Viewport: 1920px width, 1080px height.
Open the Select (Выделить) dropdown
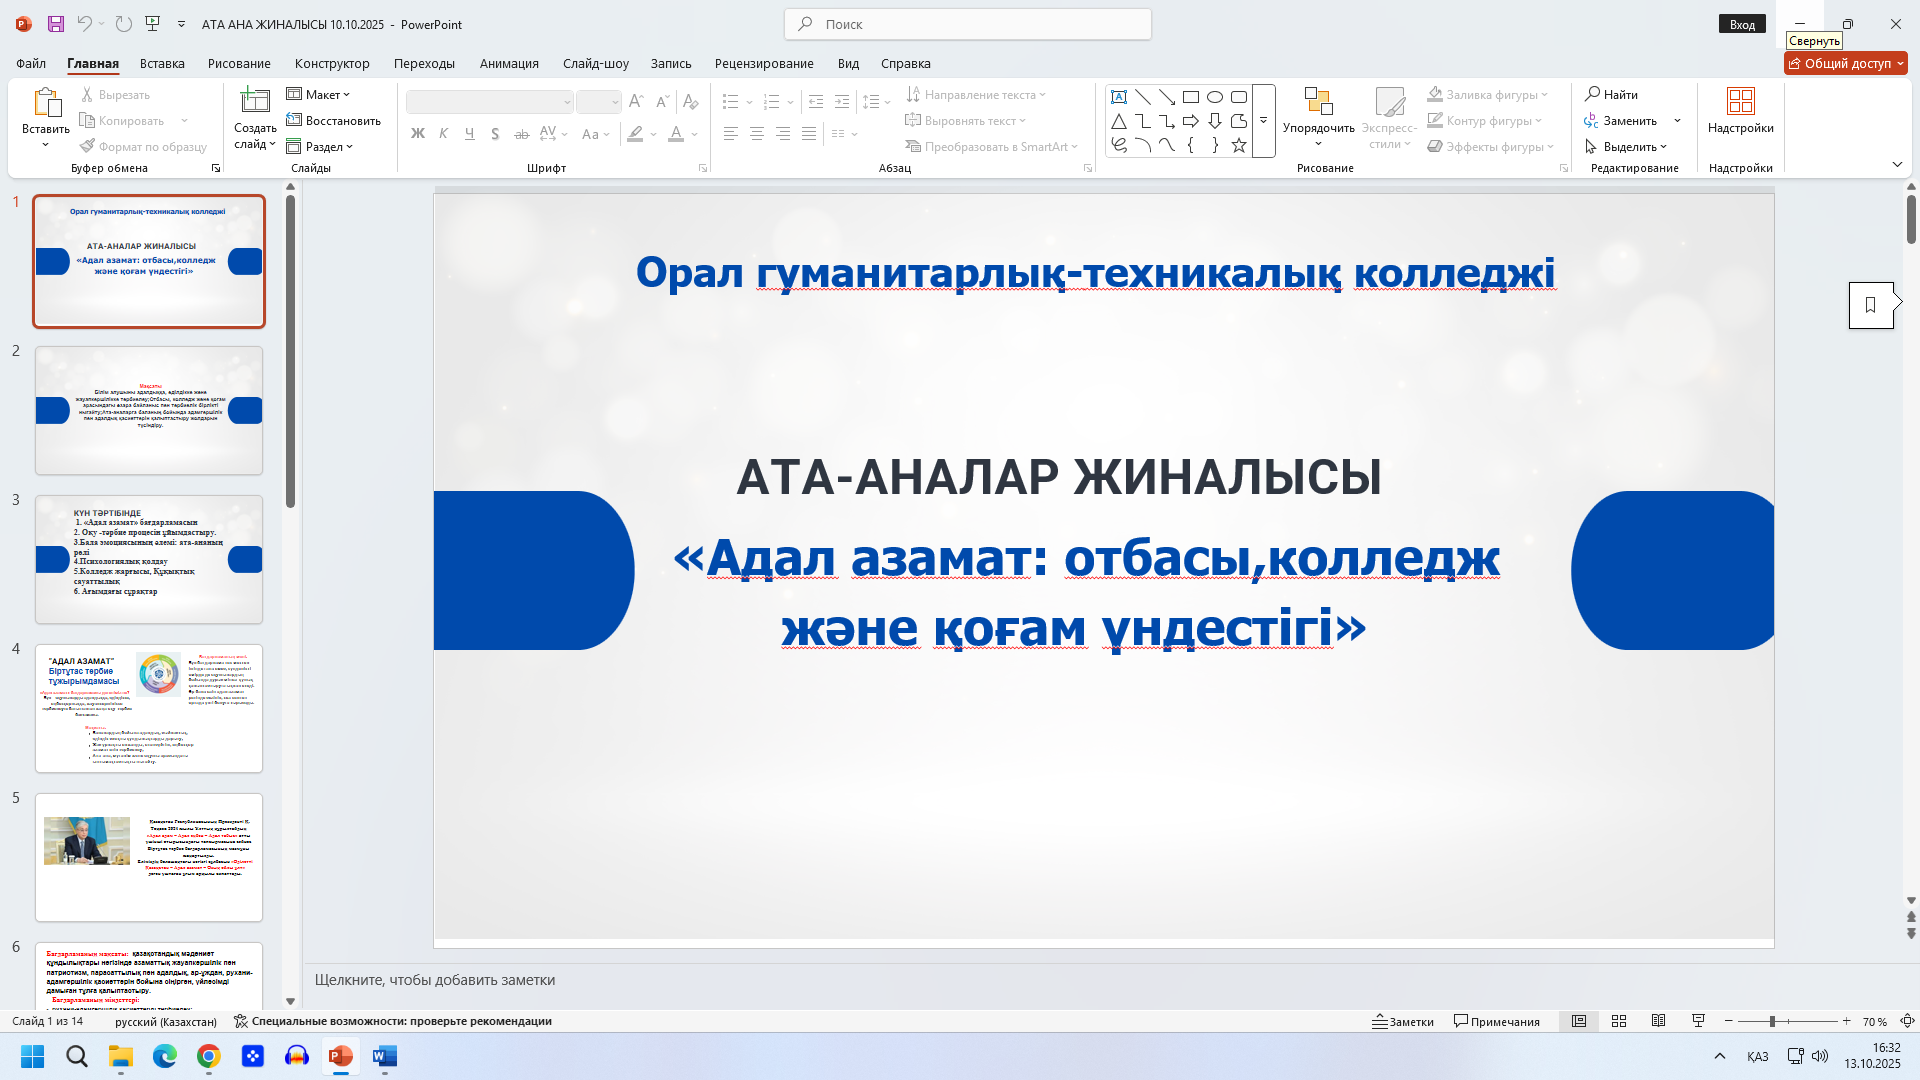[x=1627, y=146]
